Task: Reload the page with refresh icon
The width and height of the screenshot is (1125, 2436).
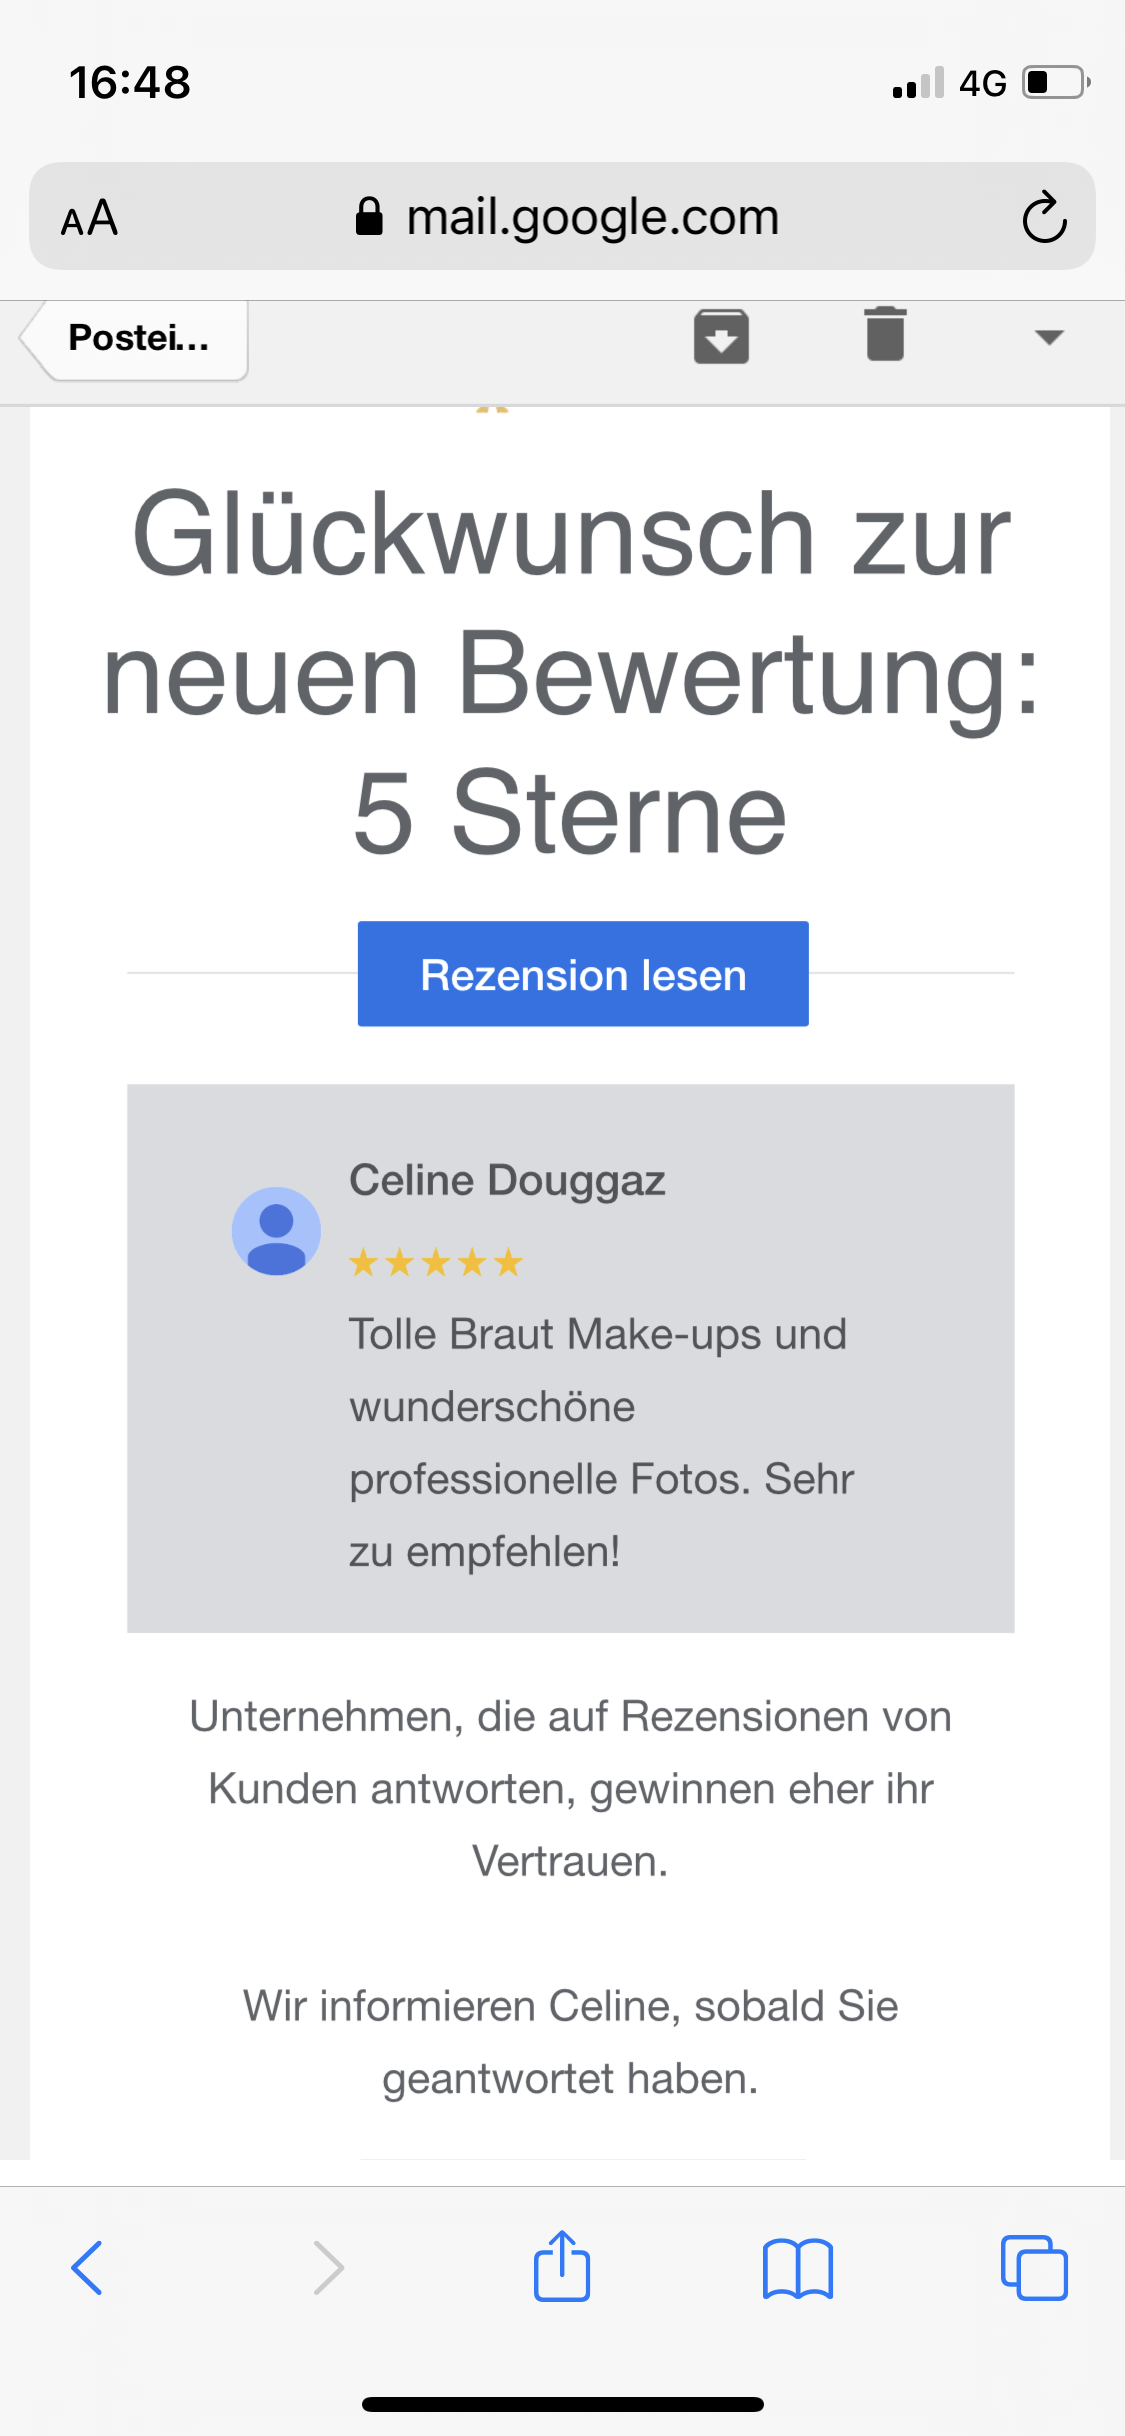Action: click(1044, 217)
